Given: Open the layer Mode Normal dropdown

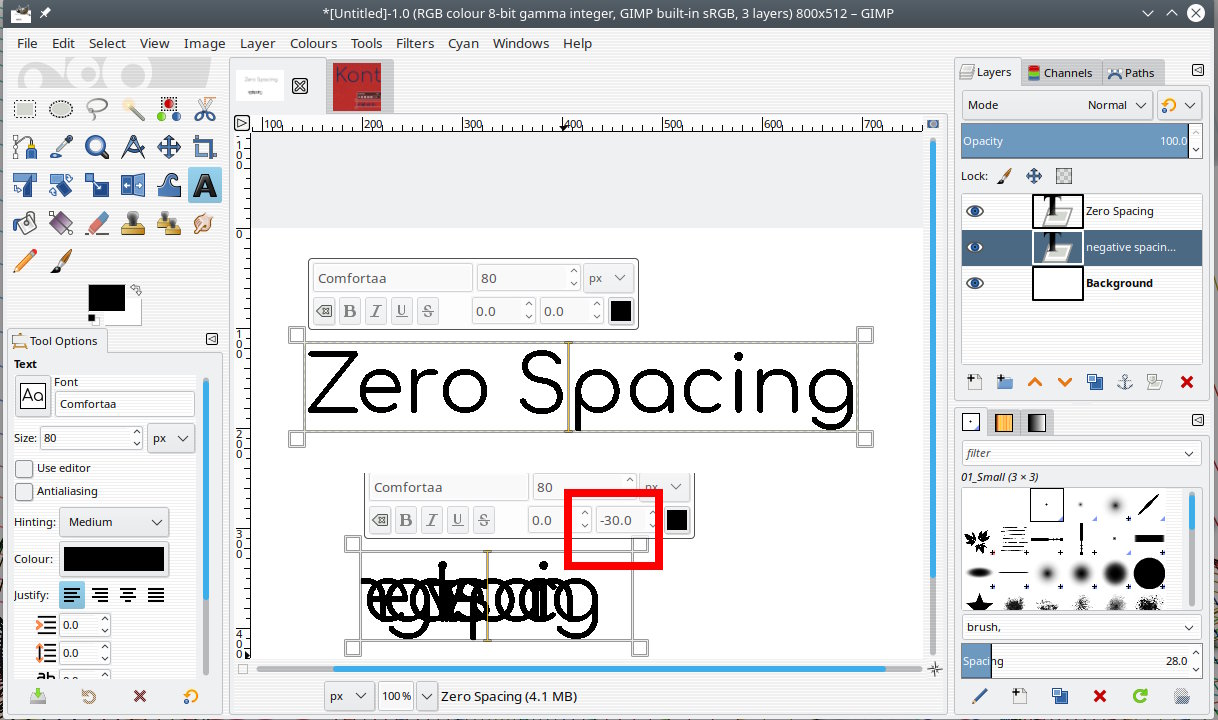Looking at the screenshot, I should click(1057, 105).
